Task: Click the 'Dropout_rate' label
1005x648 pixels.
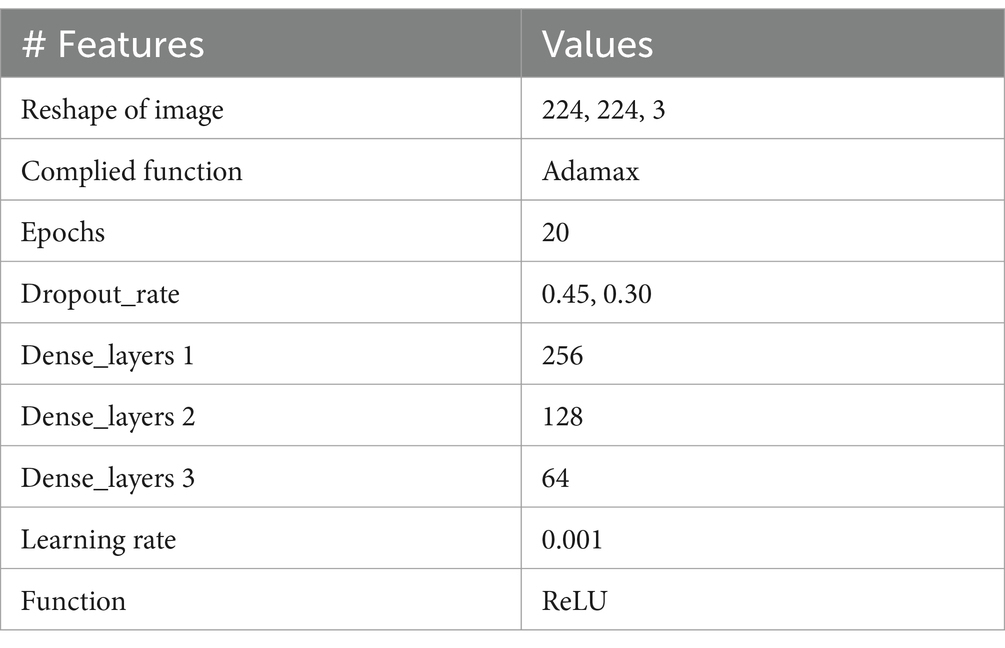Action: pyautogui.click(x=101, y=294)
